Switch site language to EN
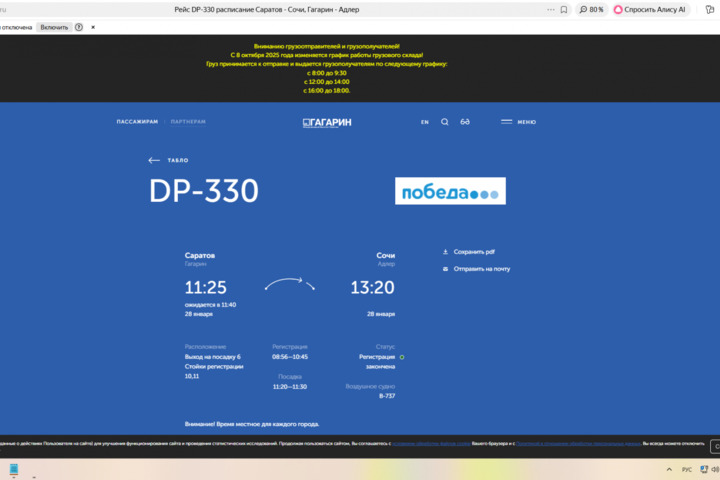The height and width of the screenshot is (480, 720). point(425,122)
